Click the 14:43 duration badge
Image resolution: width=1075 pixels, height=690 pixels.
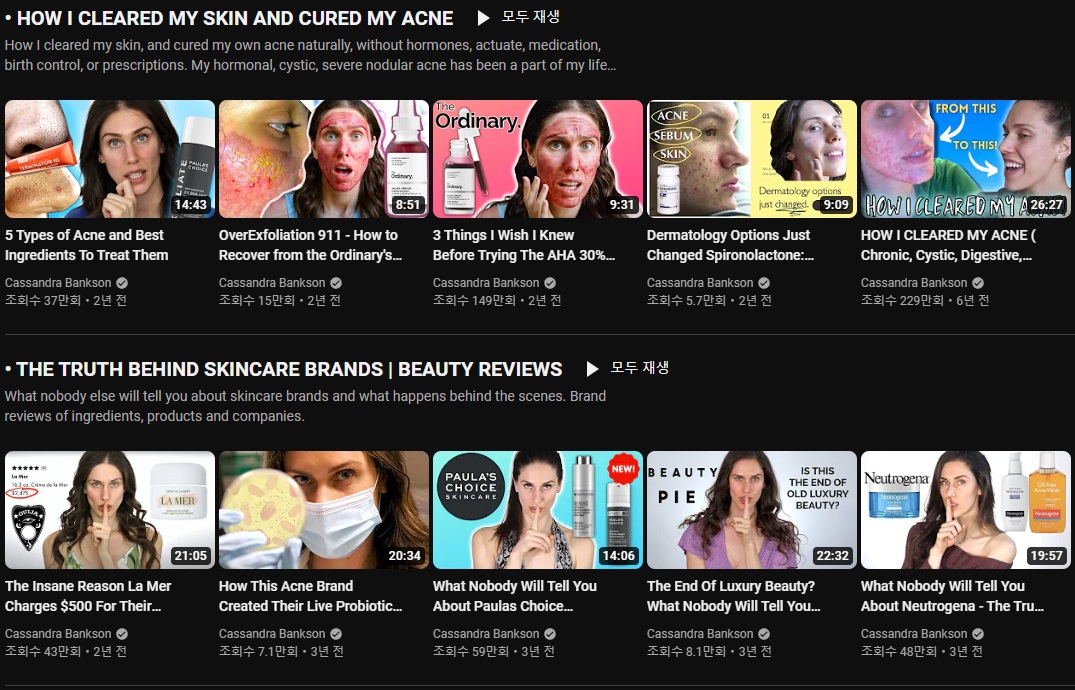191,204
